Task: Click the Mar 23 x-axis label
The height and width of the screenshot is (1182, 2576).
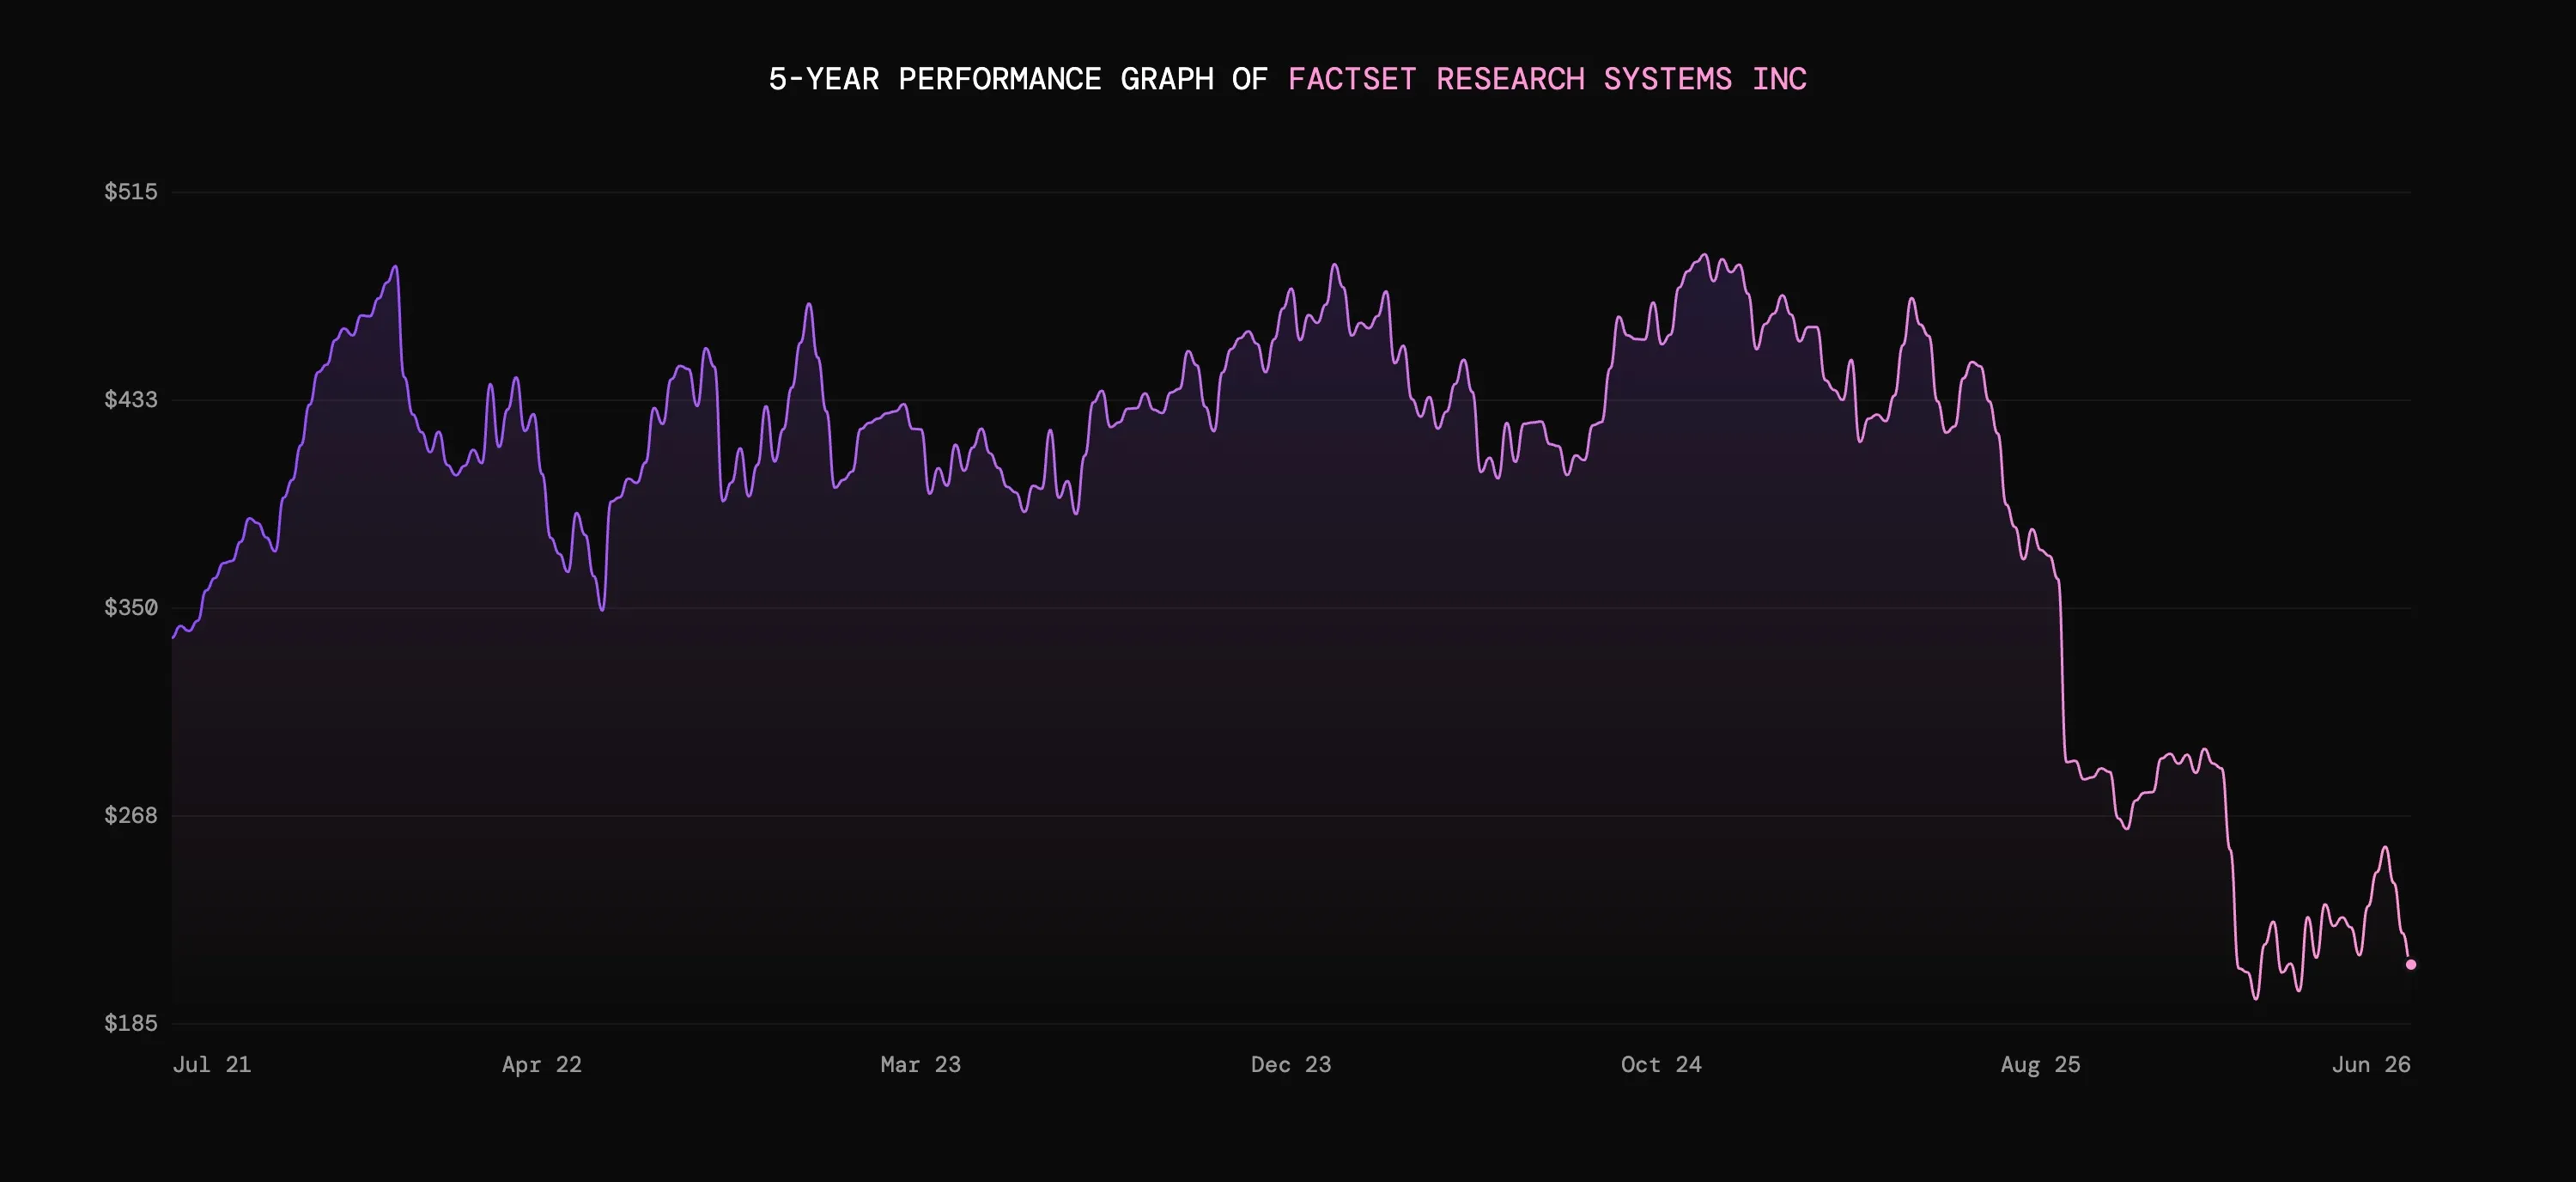Action: pos(921,1065)
